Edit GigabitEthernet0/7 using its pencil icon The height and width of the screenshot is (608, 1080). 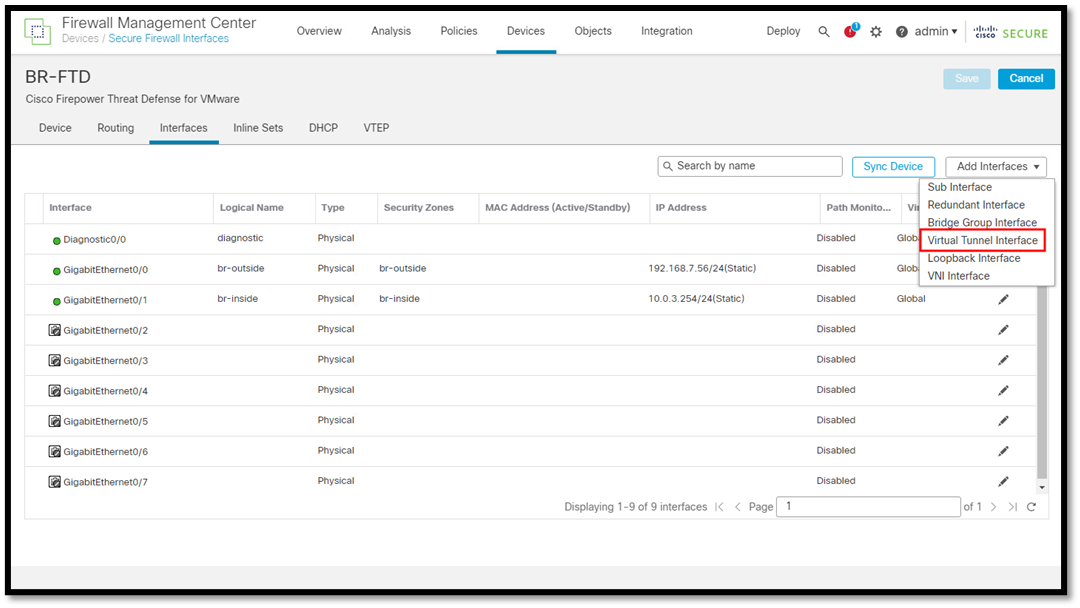coord(1003,481)
